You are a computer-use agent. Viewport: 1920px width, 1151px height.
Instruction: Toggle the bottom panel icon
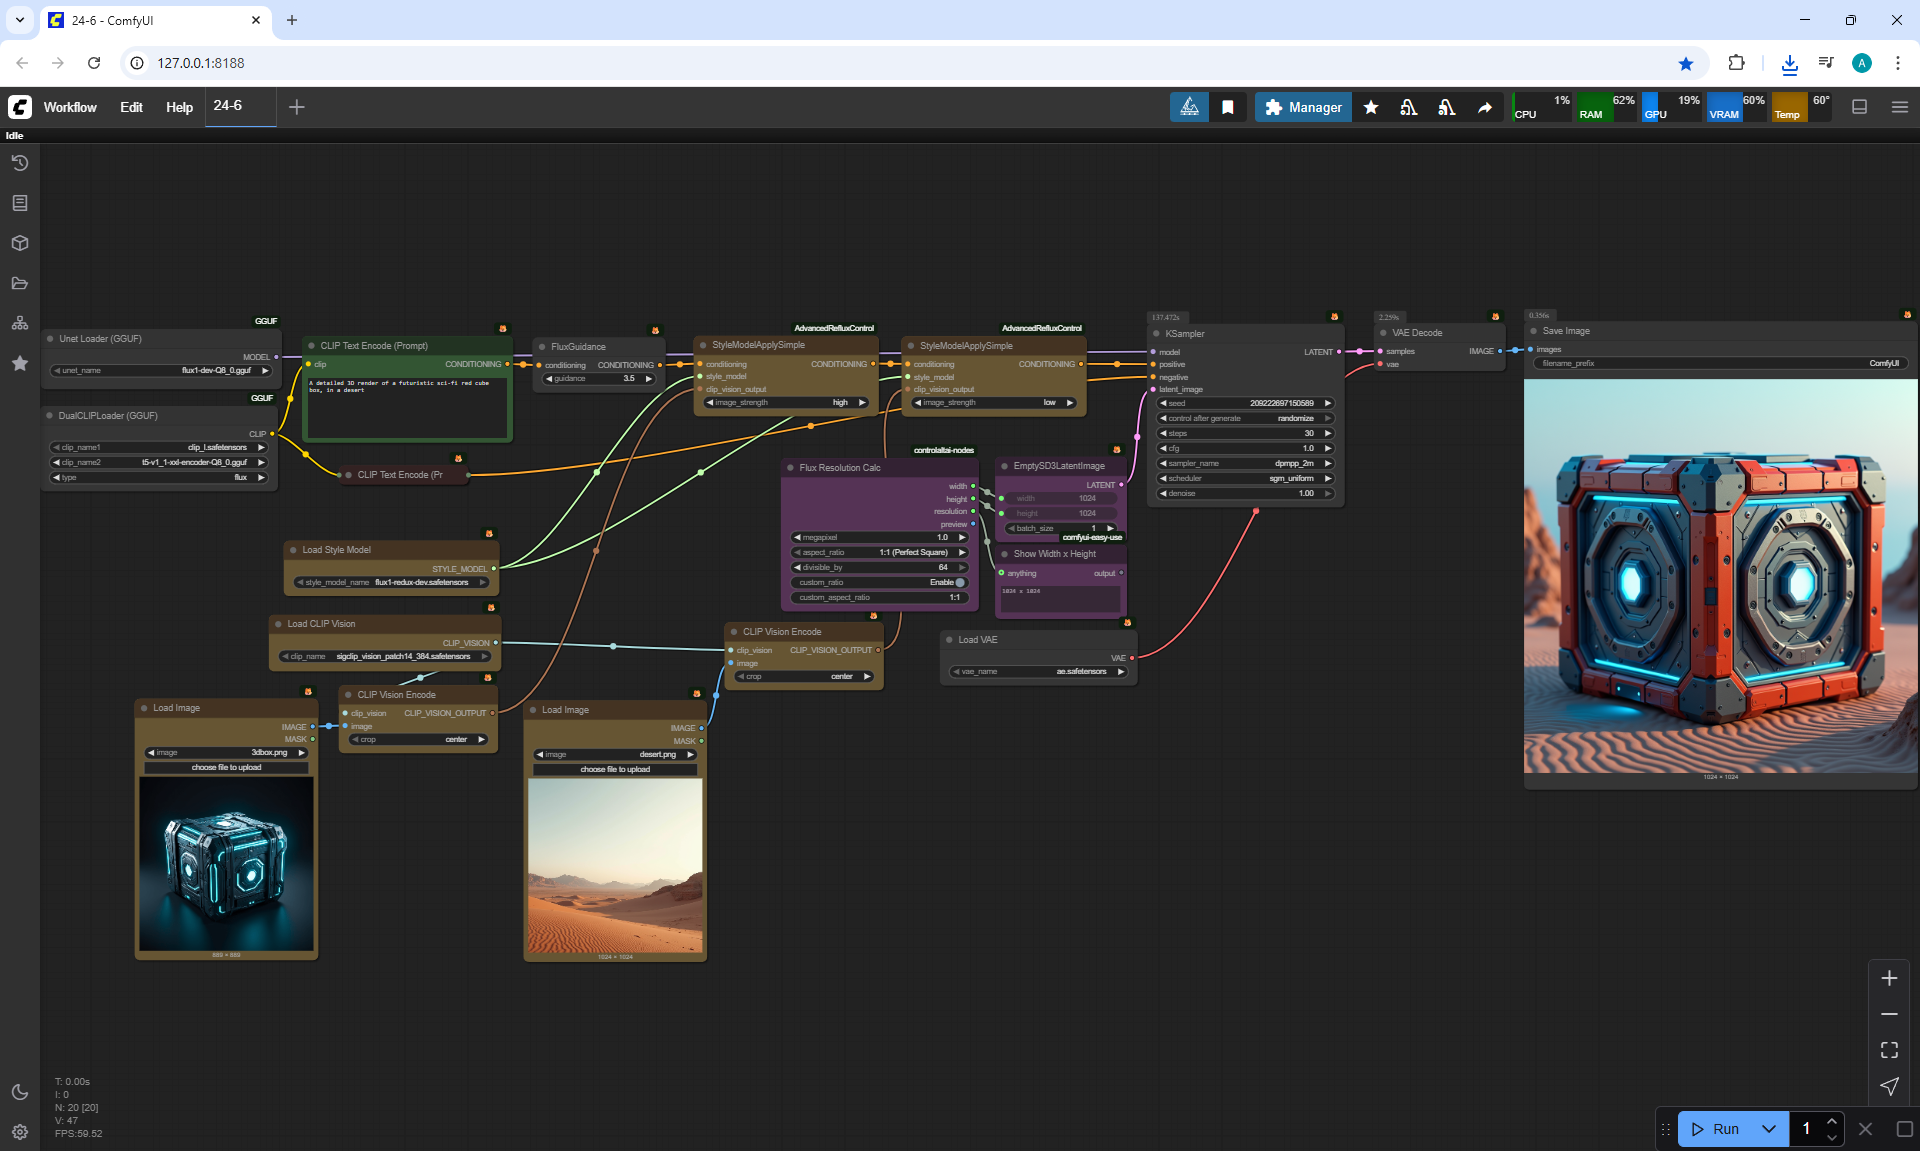[1860, 107]
